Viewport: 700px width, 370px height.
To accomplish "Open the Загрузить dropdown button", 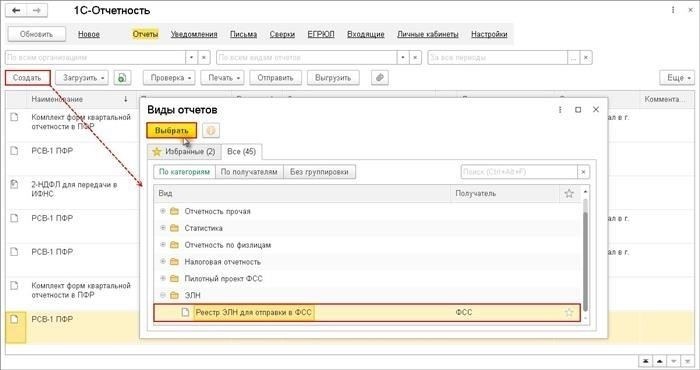I will tap(82, 78).
